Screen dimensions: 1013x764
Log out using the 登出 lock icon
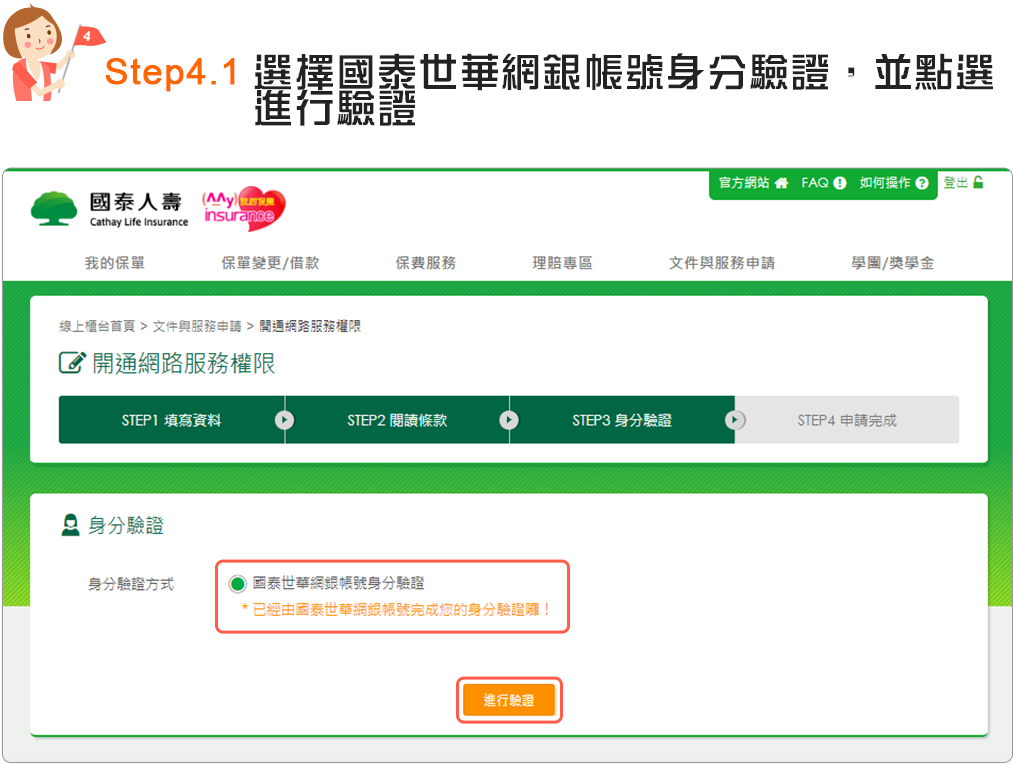pyautogui.click(x=977, y=182)
